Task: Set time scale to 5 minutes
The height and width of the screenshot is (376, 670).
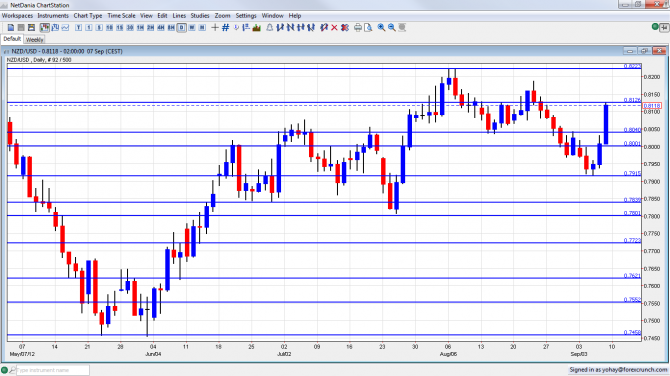Action: (x=99, y=27)
